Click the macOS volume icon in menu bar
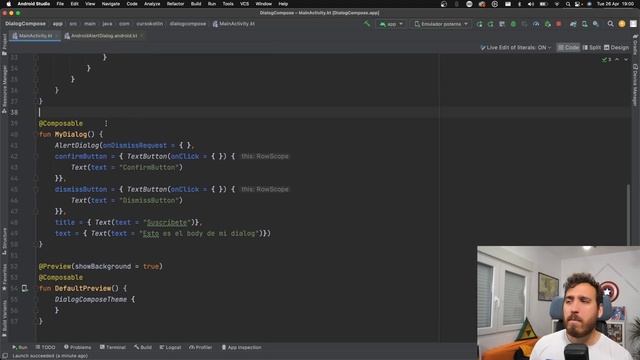The height and width of the screenshot is (360, 640). [x=531, y=4]
